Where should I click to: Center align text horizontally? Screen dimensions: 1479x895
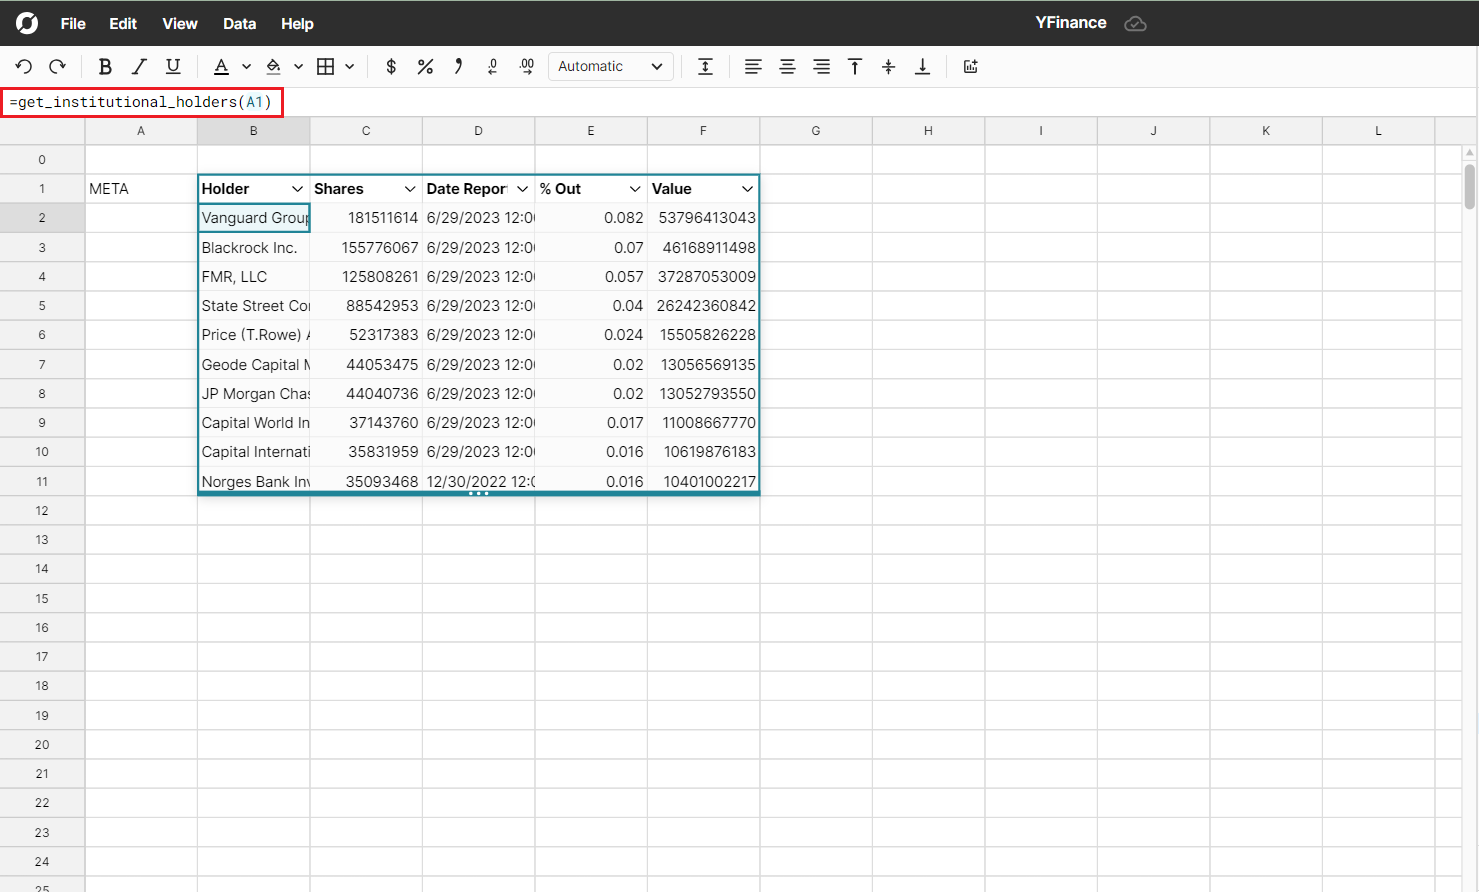(787, 67)
